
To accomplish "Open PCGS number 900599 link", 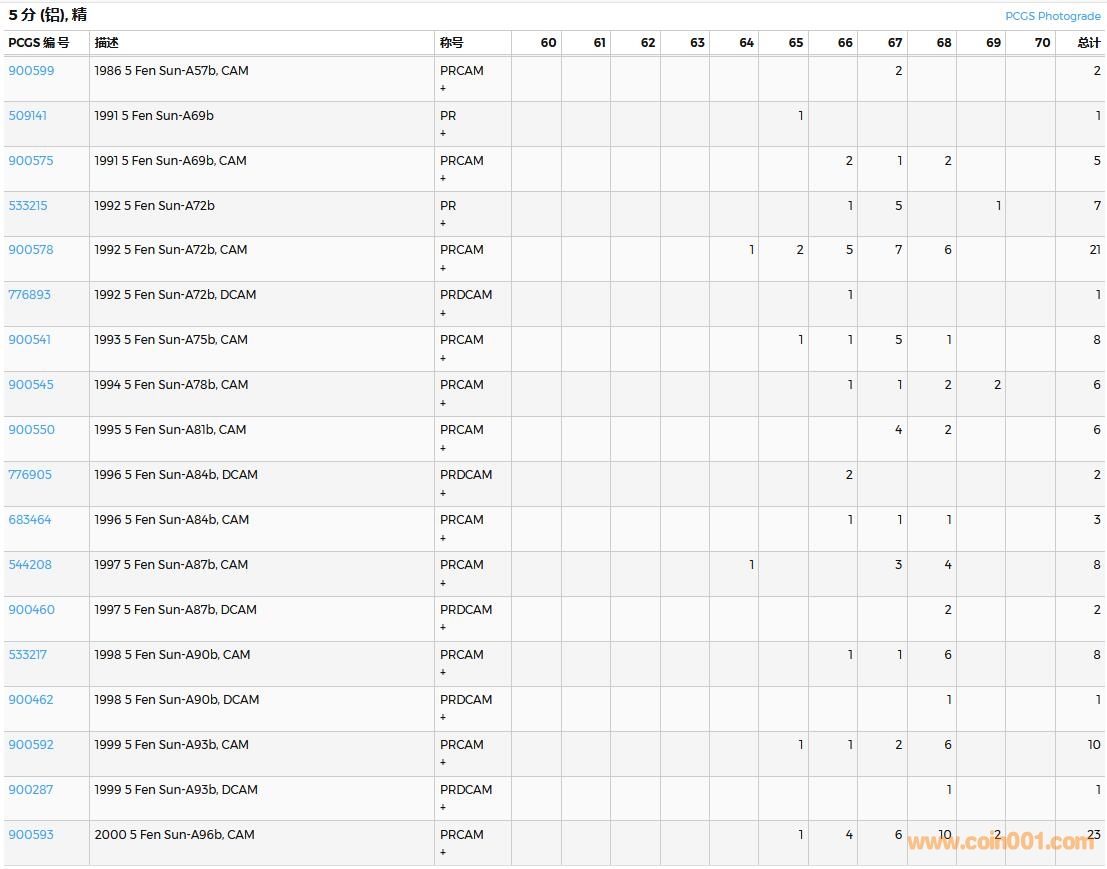I will 31,71.
